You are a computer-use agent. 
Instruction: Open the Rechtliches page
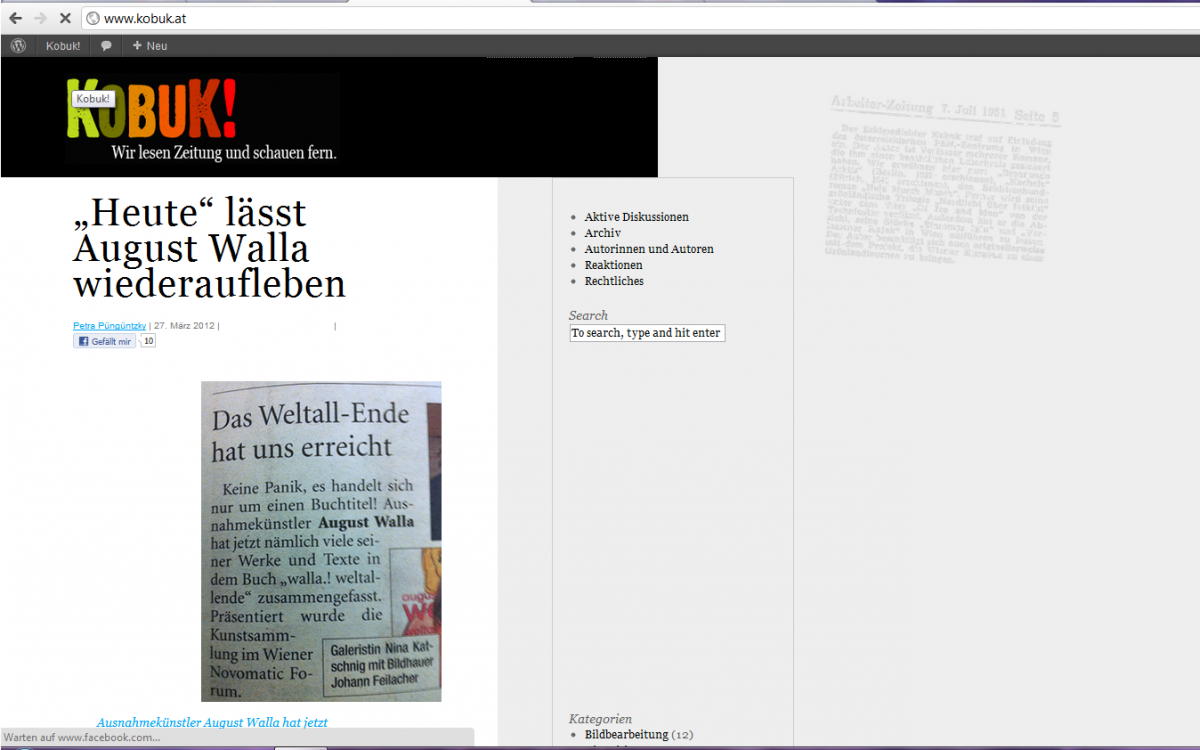pos(614,281)
